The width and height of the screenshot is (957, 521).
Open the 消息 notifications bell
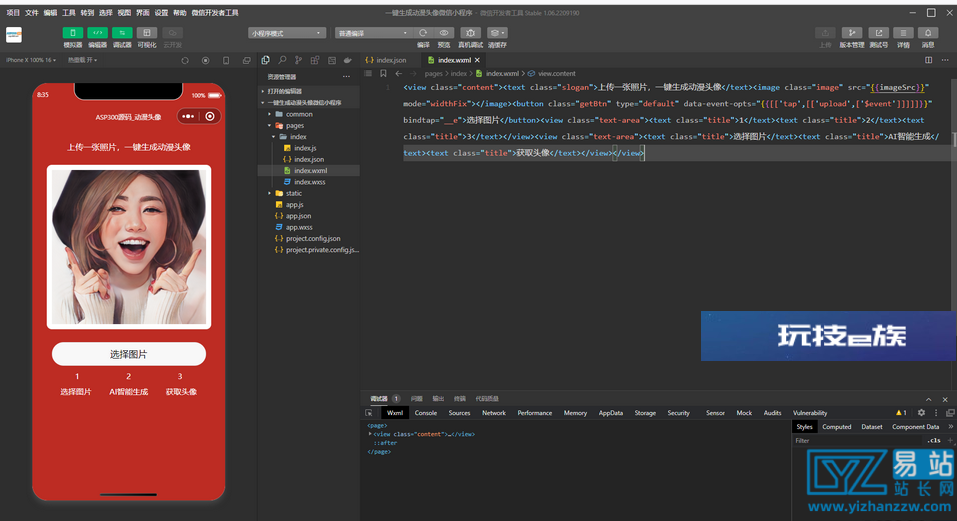click(x=928, y=33)
